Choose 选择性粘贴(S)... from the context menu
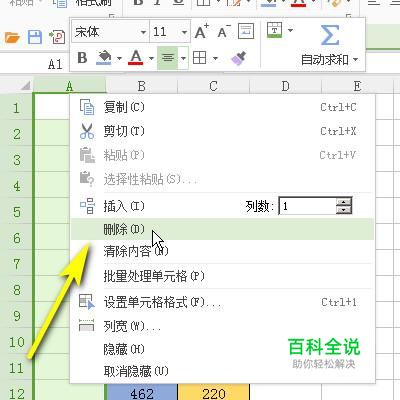400x400 pixels. click(222, 180)
